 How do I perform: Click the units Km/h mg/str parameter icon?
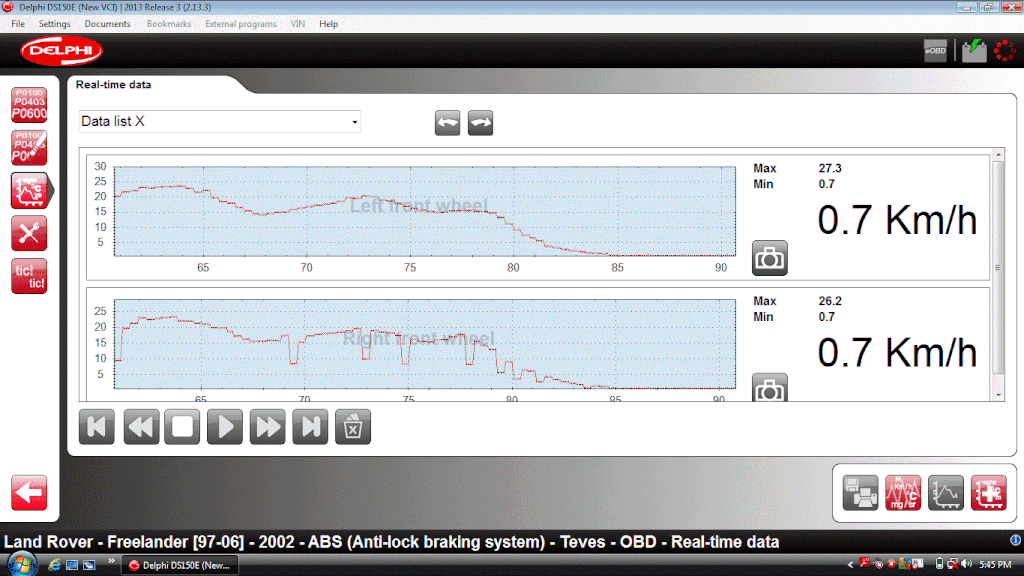(903, 493)
